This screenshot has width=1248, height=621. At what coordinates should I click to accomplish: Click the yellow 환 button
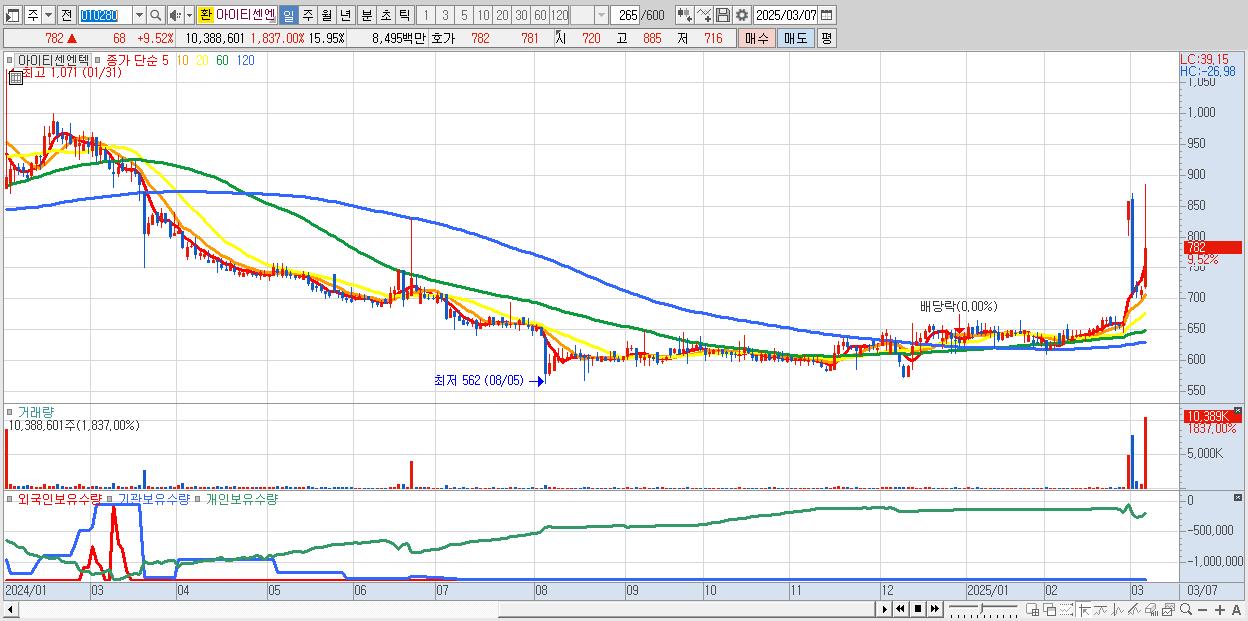[205, 15]
